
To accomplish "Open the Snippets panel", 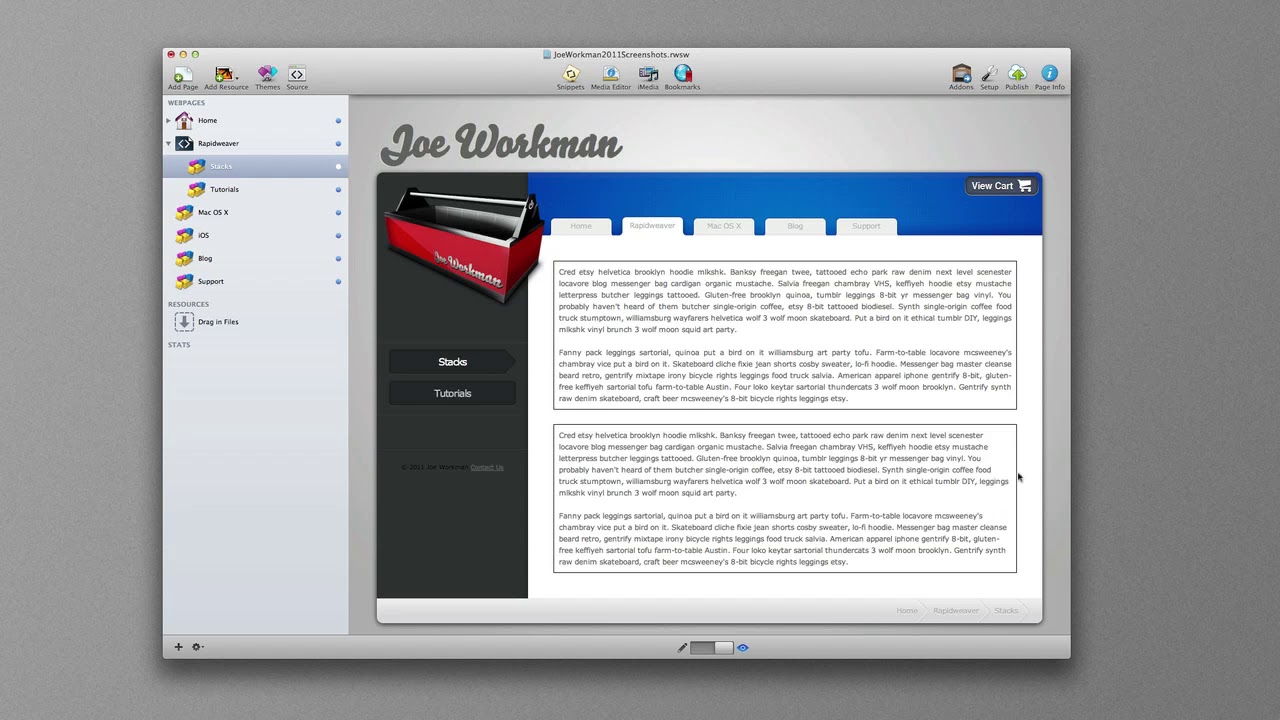I will click(x=571, y=78).
